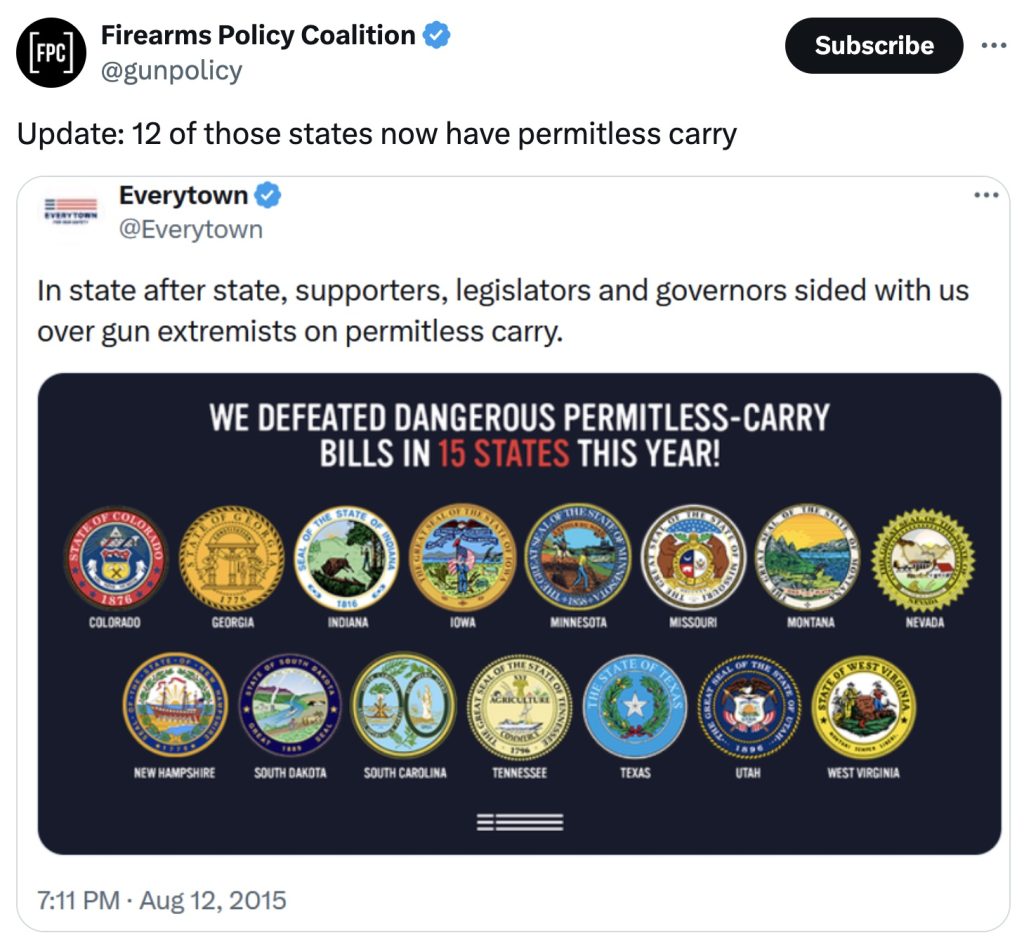Click the West Virginia state seal

point(863,706)
